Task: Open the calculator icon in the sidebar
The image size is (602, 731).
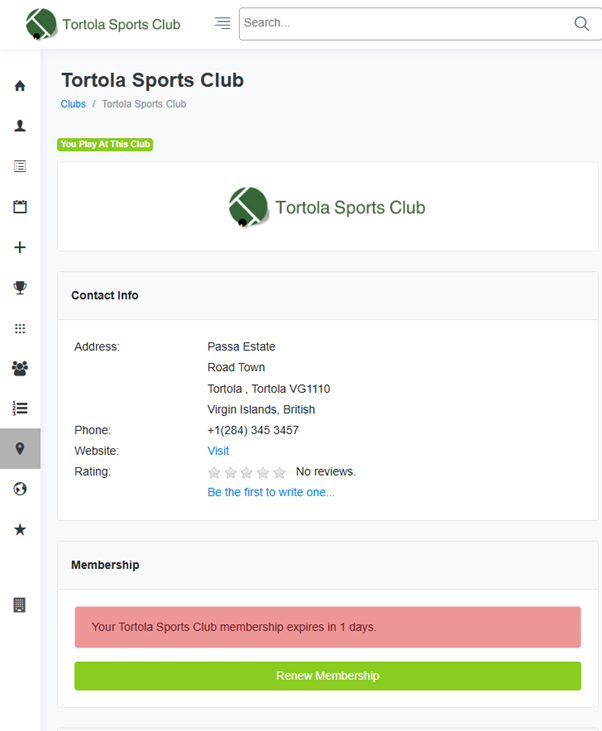Action: click(x=20, y=605)
